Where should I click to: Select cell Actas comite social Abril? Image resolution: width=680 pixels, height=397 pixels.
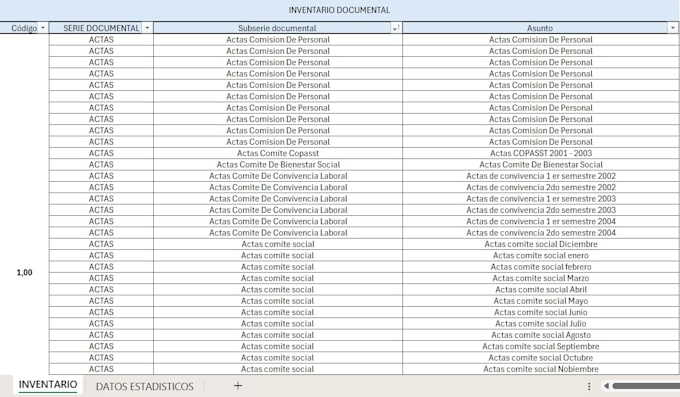pyautogui.click(x=541, y=289)
